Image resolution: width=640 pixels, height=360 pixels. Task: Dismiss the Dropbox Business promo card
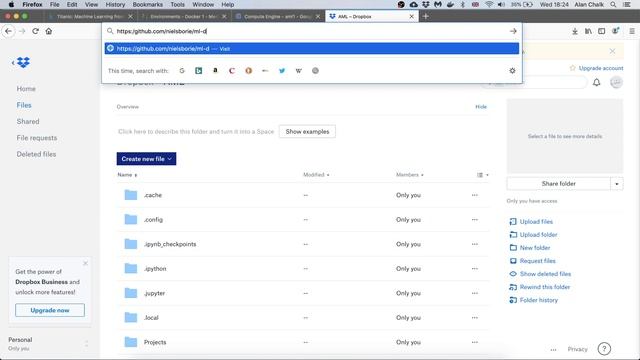[85, 263]
